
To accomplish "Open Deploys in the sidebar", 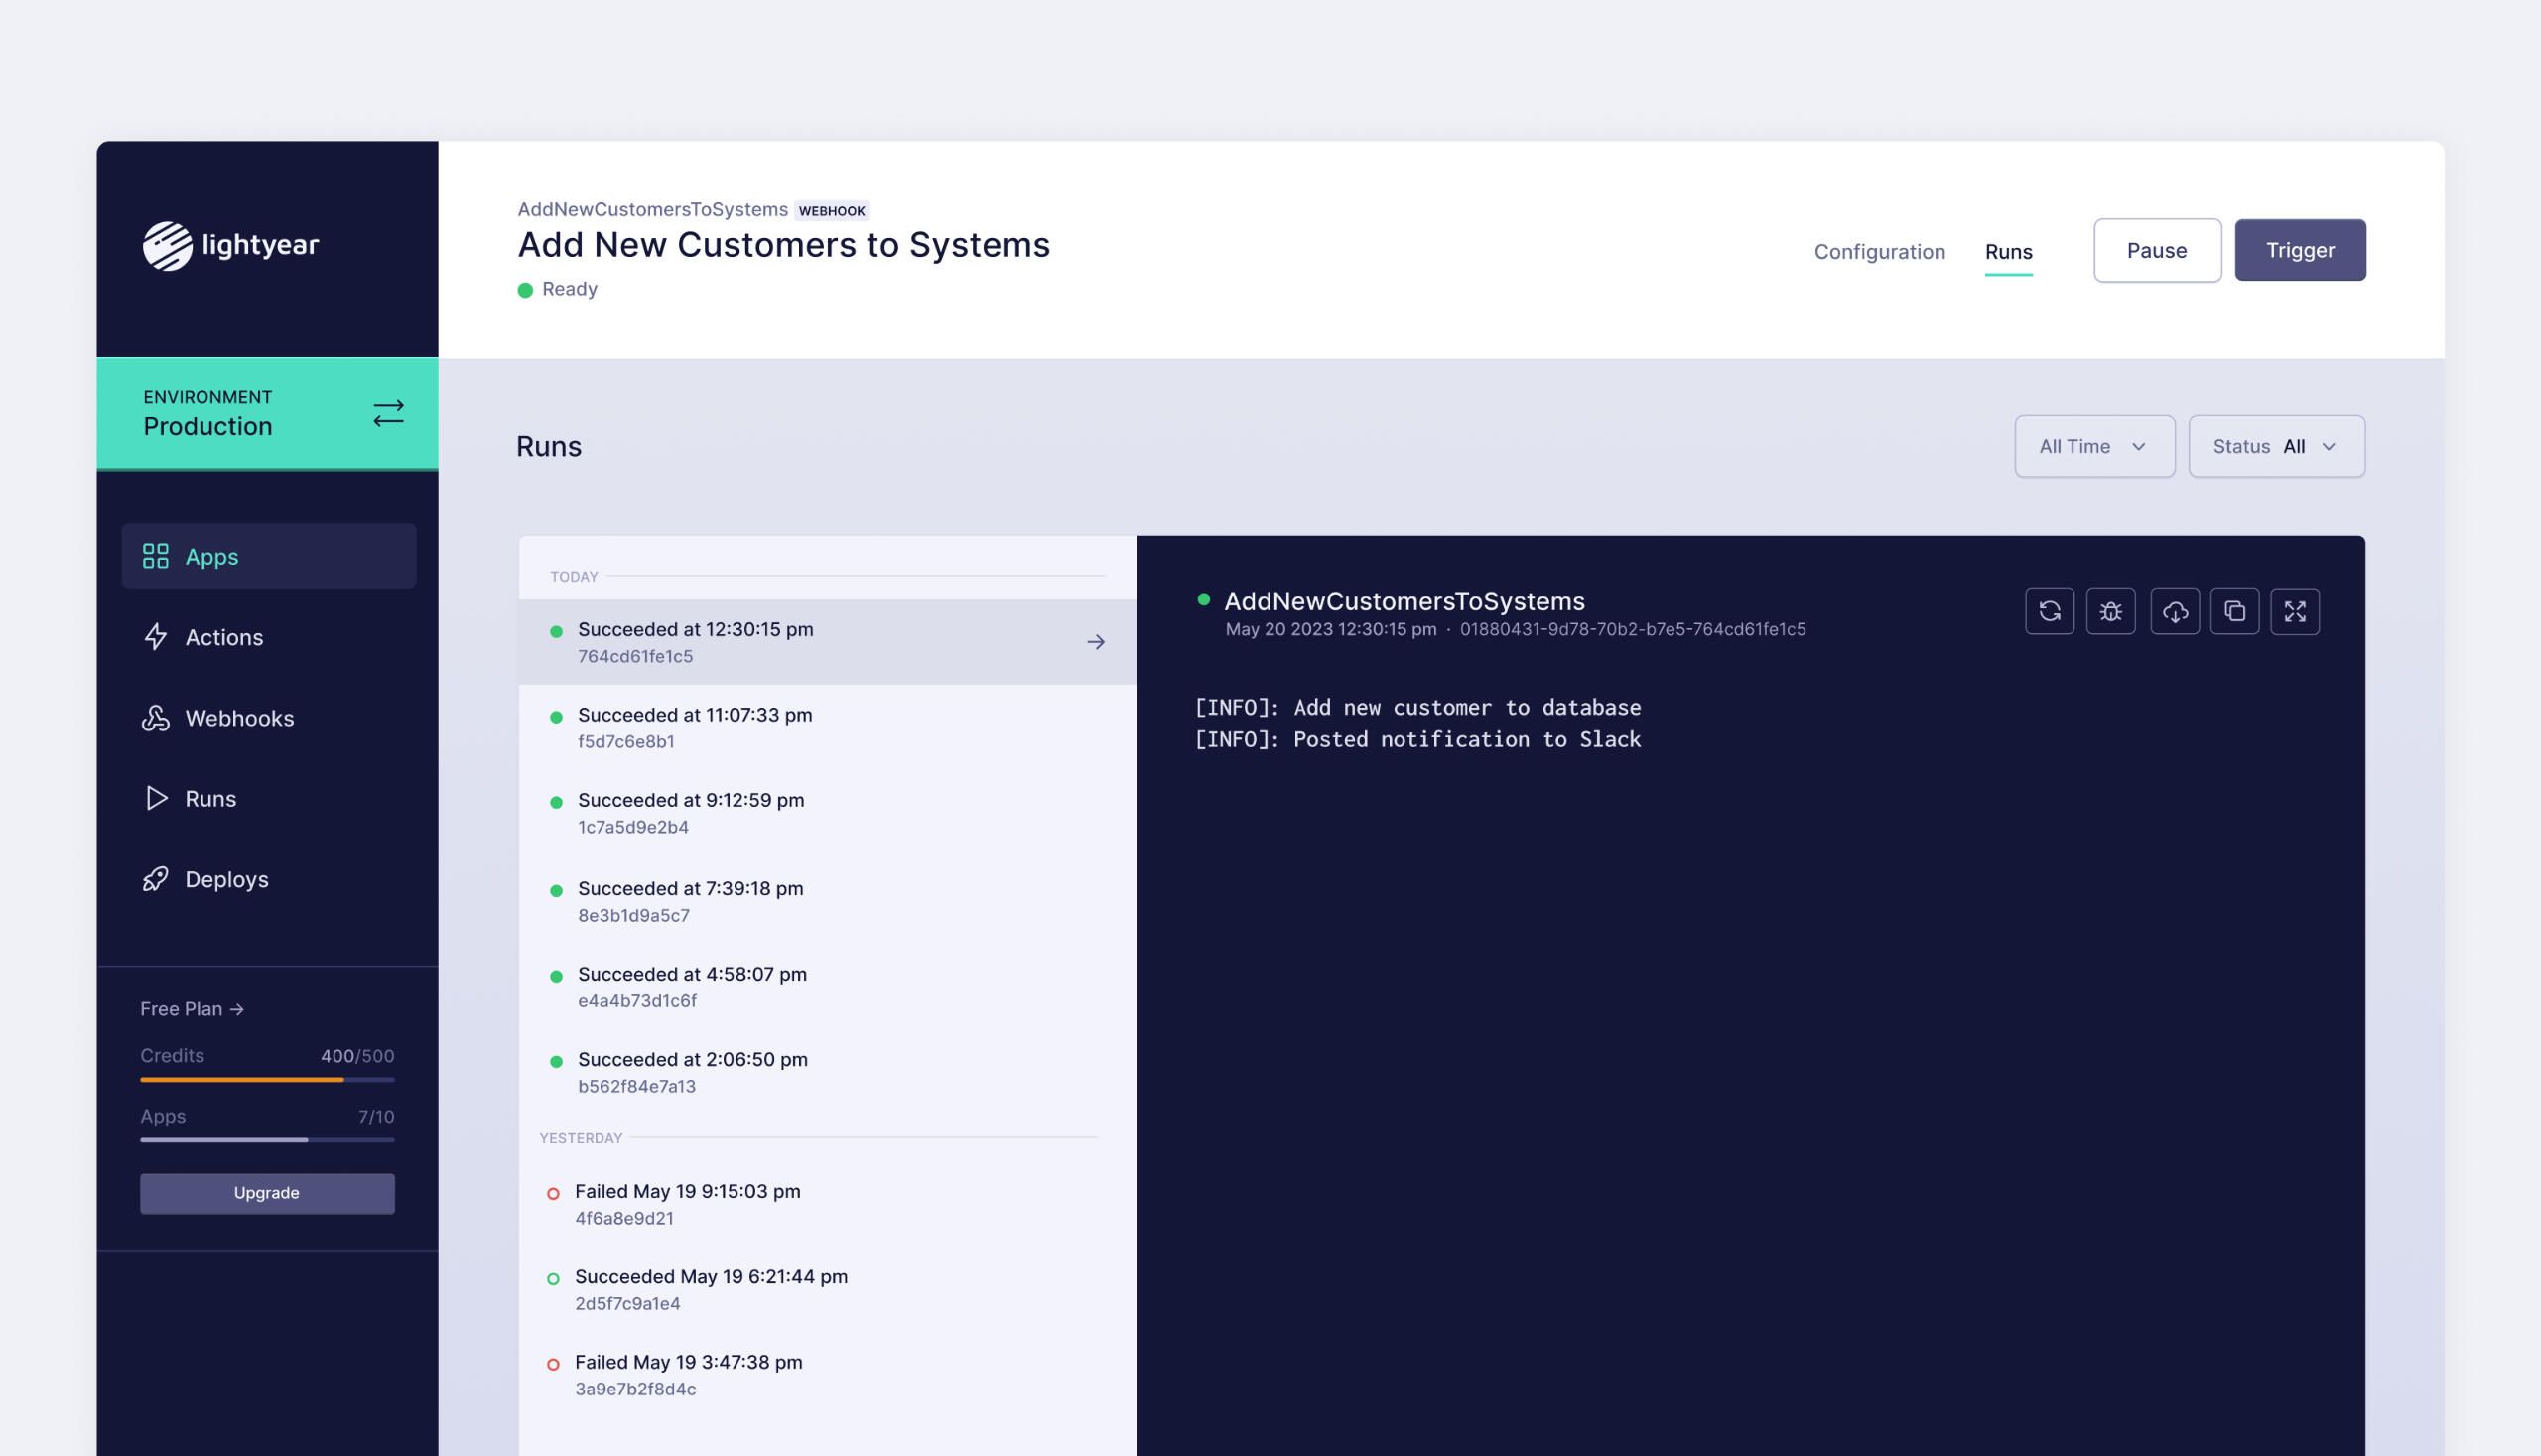I will coord(226,879).
